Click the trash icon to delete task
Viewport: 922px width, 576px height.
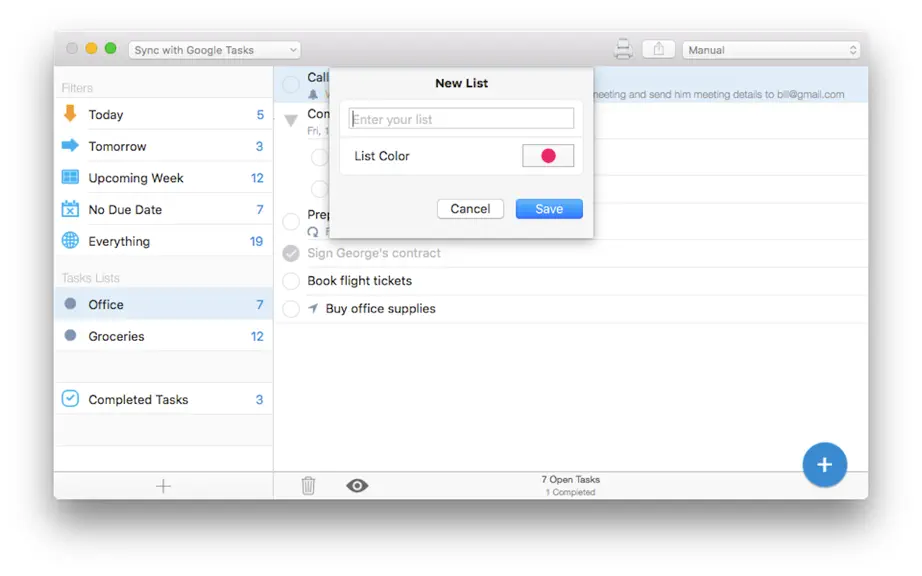[x=308, y=485]
